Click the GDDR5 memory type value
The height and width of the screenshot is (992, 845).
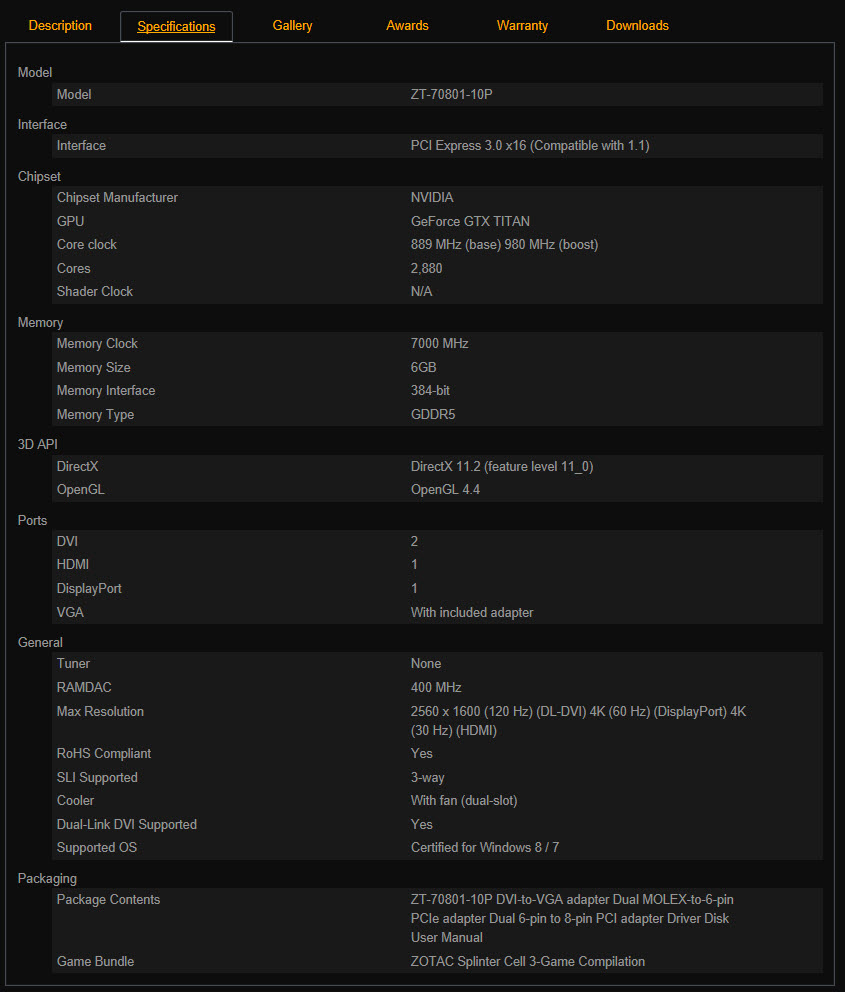433,415
